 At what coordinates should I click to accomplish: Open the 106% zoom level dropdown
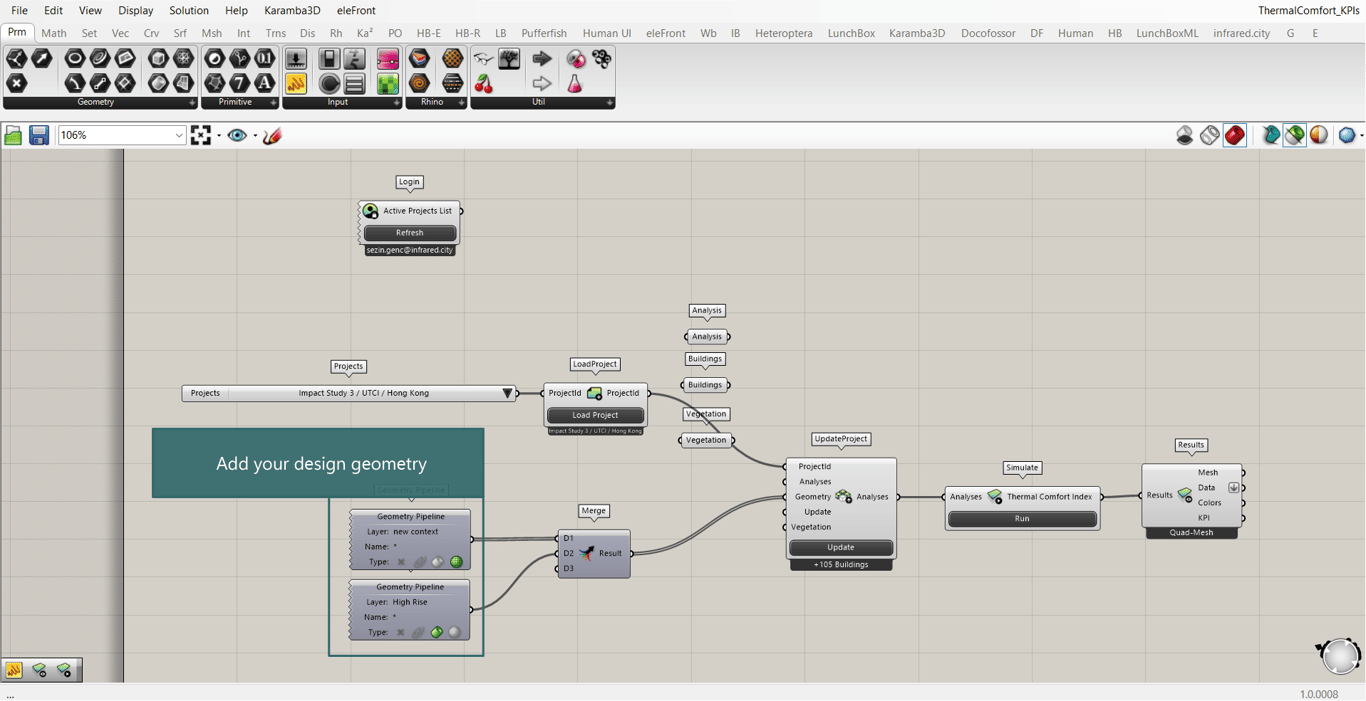tap(179, 135)
